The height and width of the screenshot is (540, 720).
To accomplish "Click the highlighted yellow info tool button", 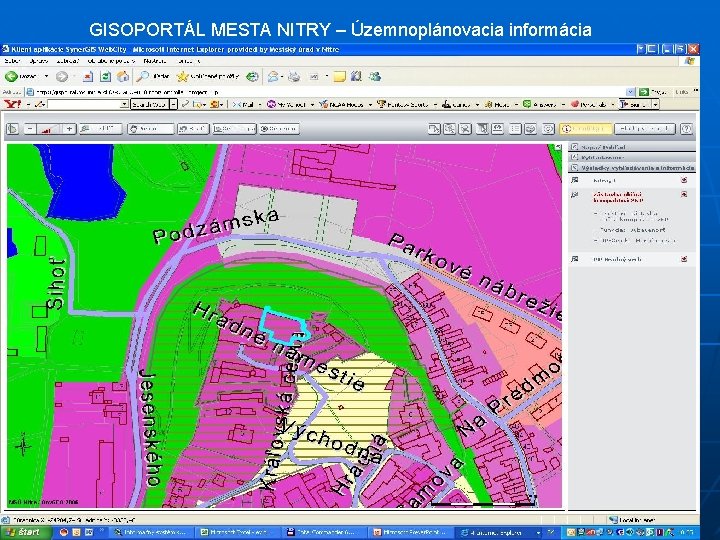I will coord(585,129).
